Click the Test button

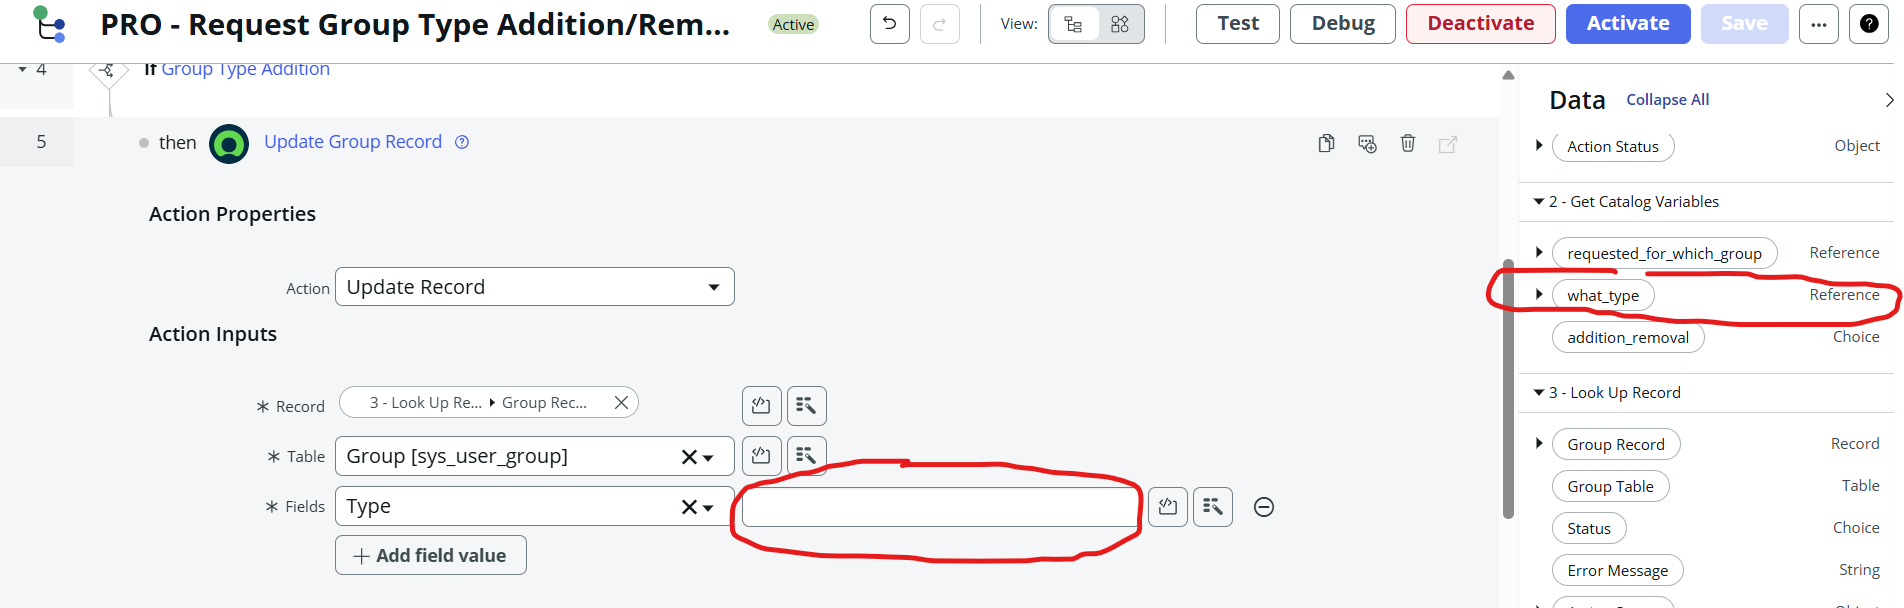click(1237, 24)
